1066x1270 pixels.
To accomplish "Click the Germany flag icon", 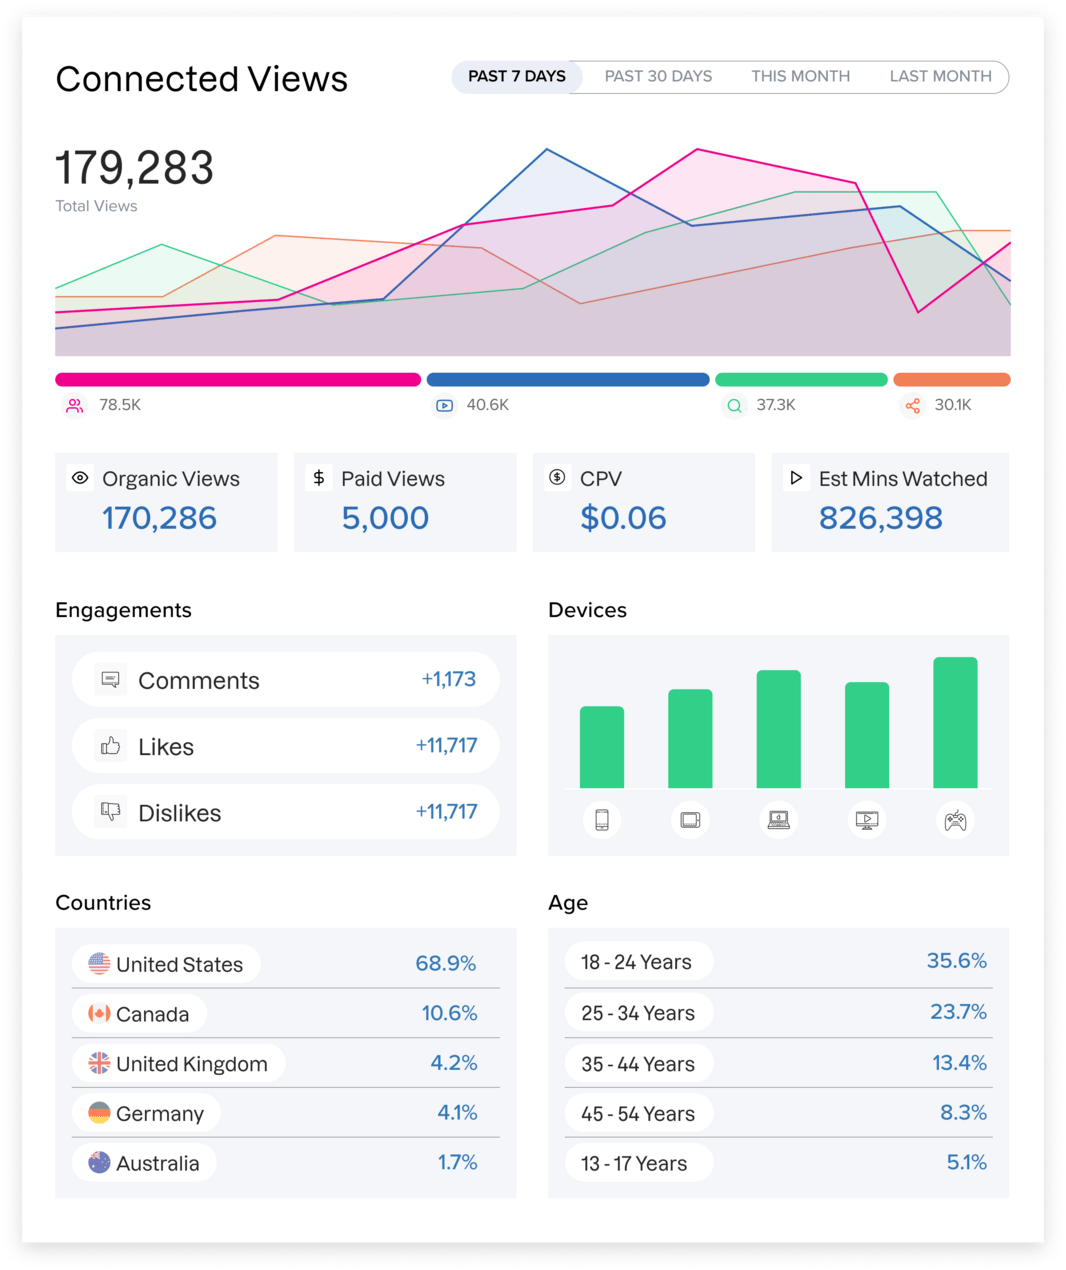I will coord(98,1112).
